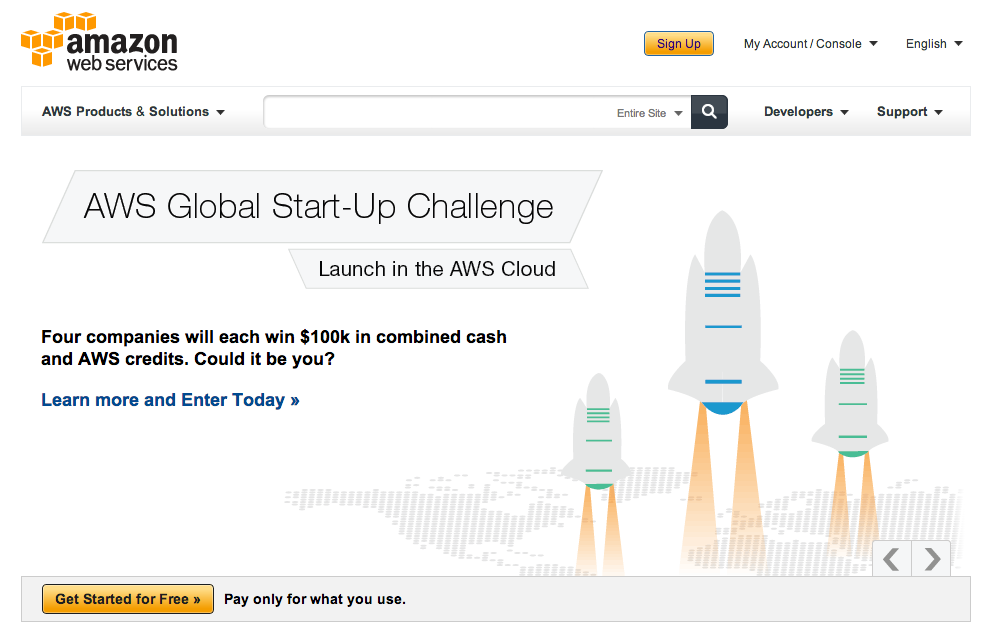Go to previous carousel slide arrow
Viewport: 990px width, 632px height.
pyautogui.click(x=890, y=559)
